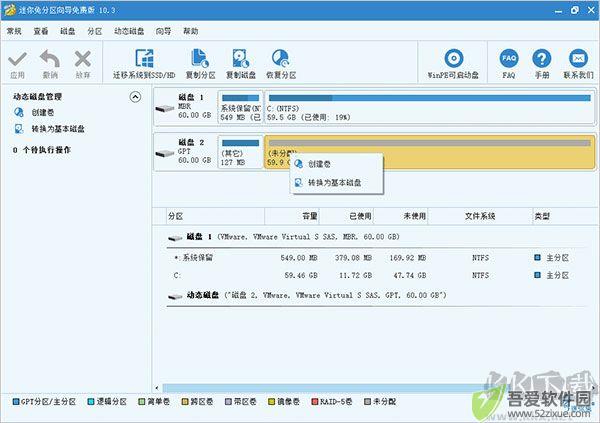Click the 创建卷 link in sidebar
This screenshot has height=423, width=600.
coord(43,112)
